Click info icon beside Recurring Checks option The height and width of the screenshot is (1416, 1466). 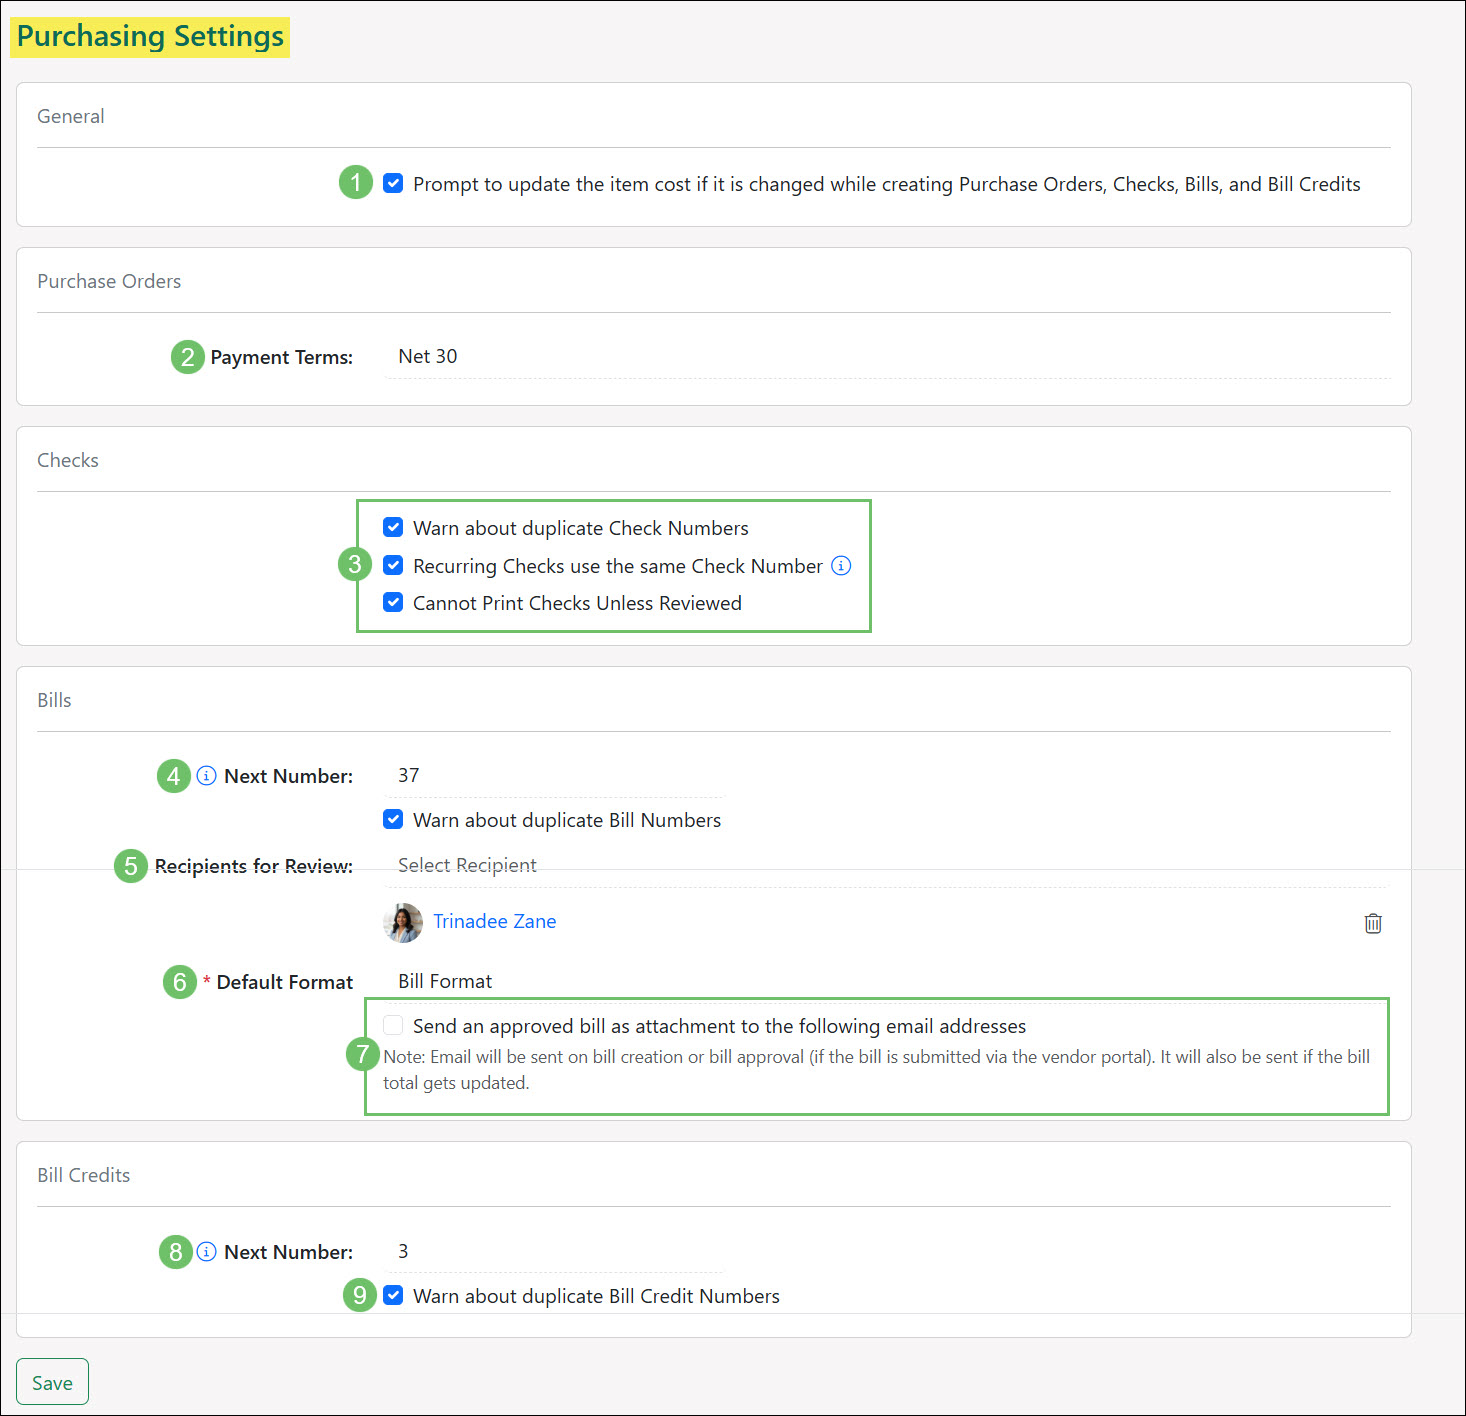[842, 566]
